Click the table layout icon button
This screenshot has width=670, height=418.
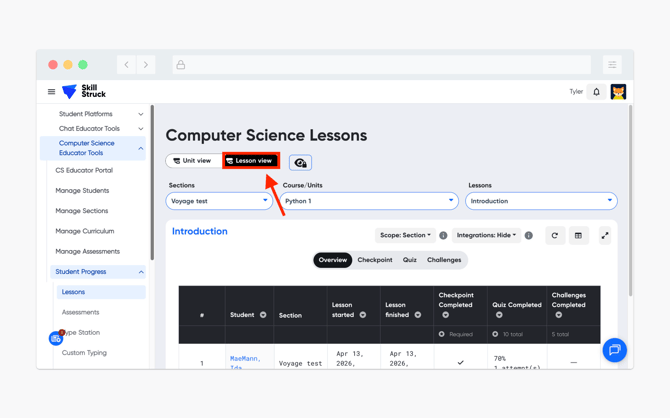tap(578, 236)
